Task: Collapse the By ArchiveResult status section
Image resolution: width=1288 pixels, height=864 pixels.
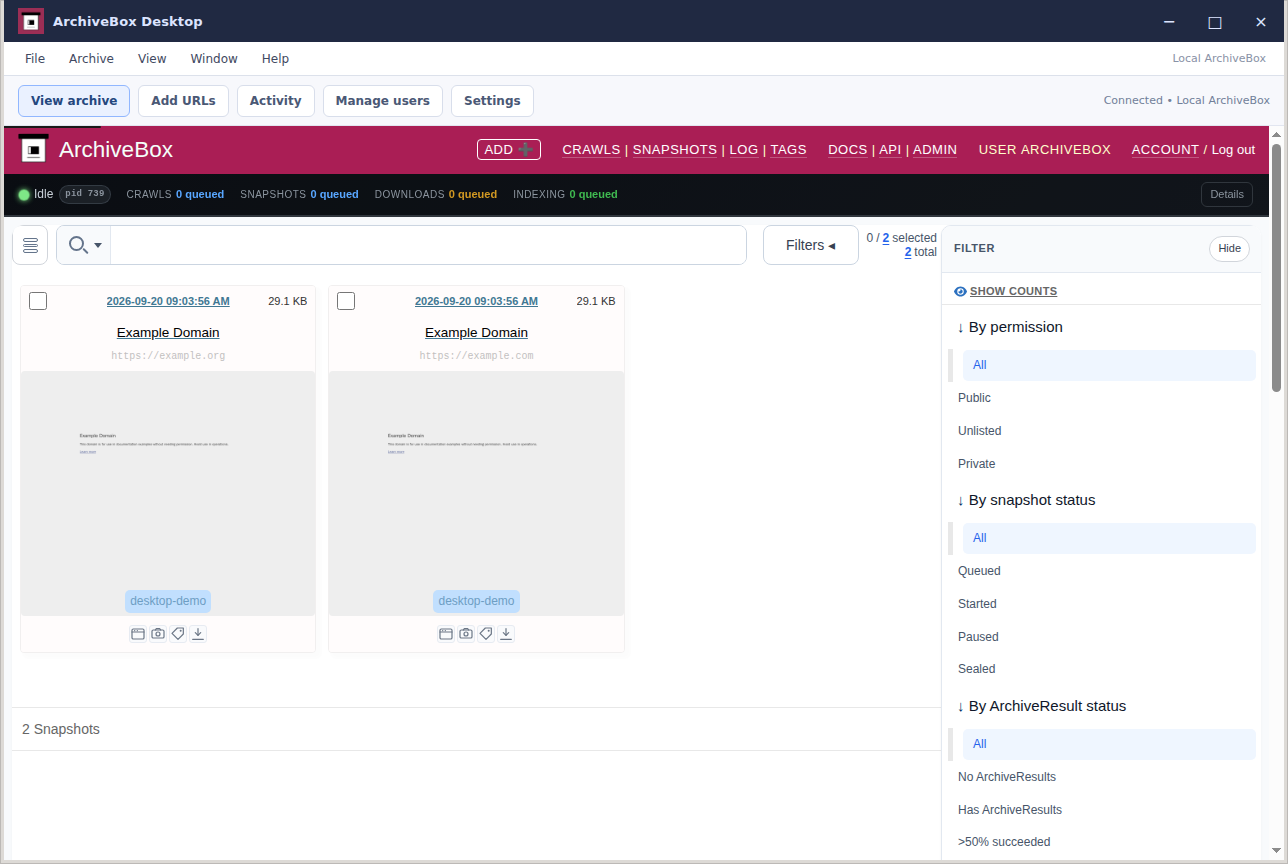Action: point(1042,706)
